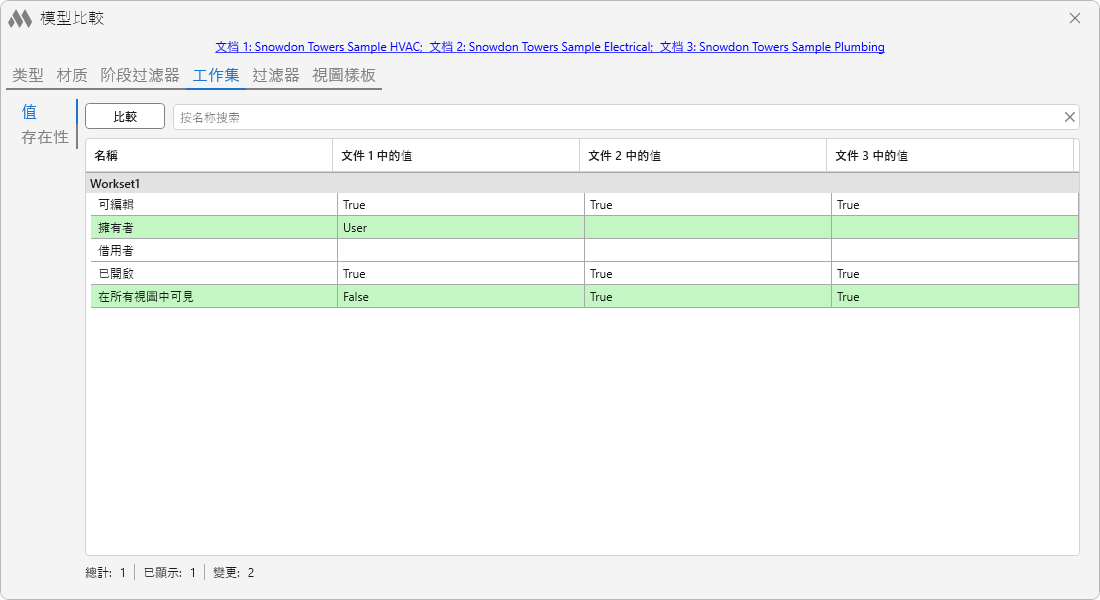Image resolution: width=1100 pixels, height=600 pixels.
Task: Click the 文件 2 中的值 column header
Action: point(703,156)
